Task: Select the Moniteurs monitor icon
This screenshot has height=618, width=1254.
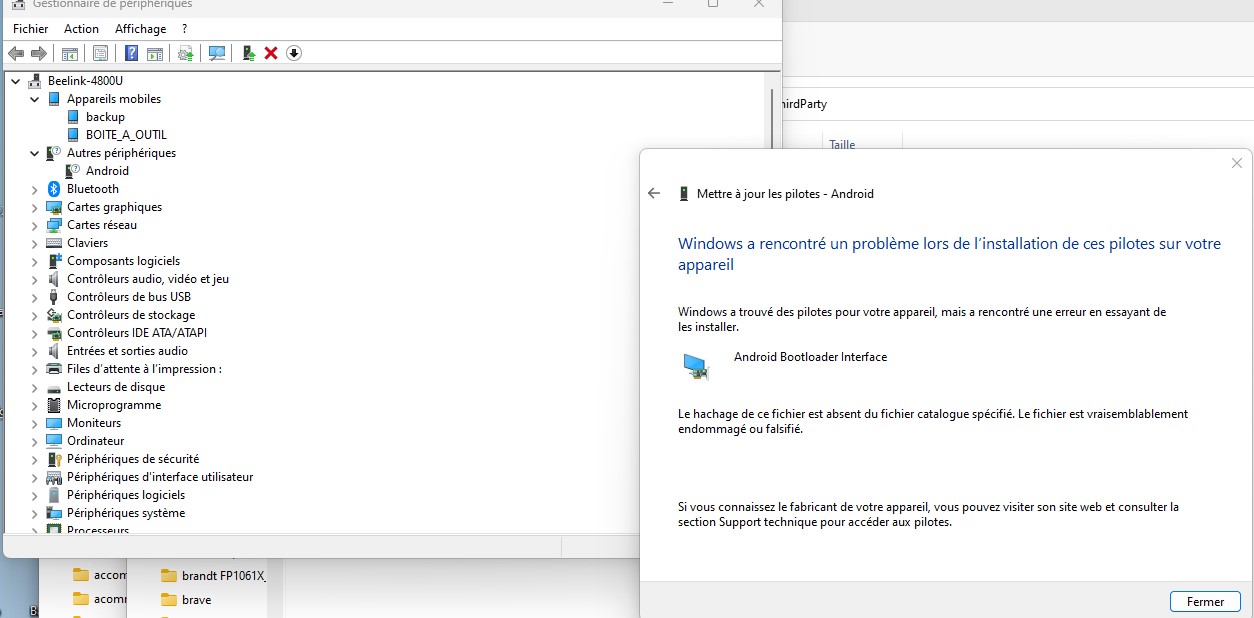Action: (x=54, y=423)
